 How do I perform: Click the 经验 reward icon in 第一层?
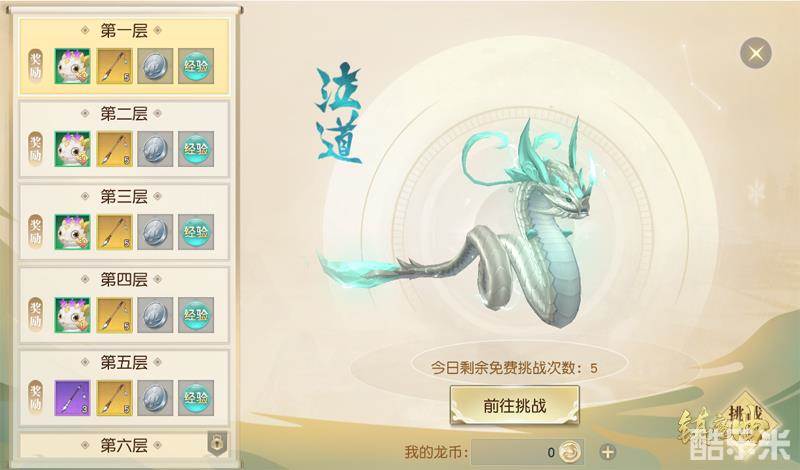click(x=196, y=66)
